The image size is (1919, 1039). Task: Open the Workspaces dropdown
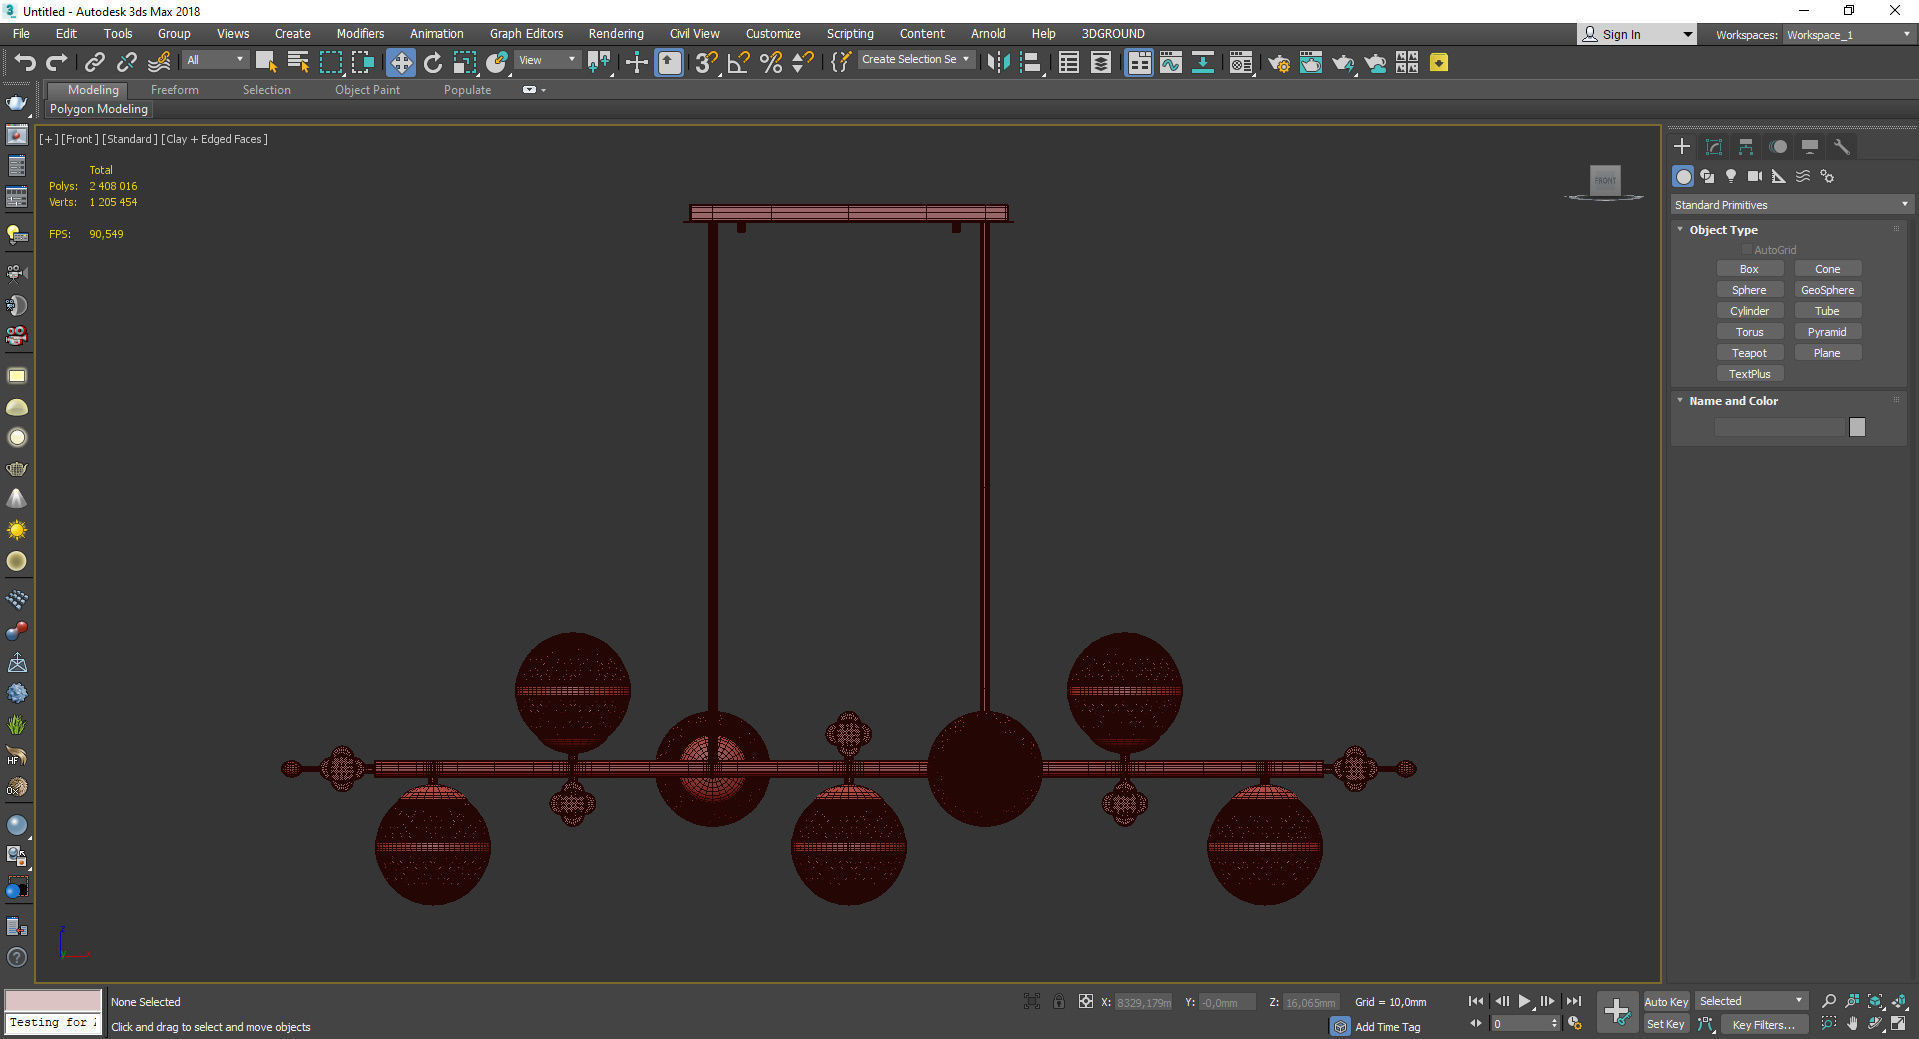tap(1848, 35)
